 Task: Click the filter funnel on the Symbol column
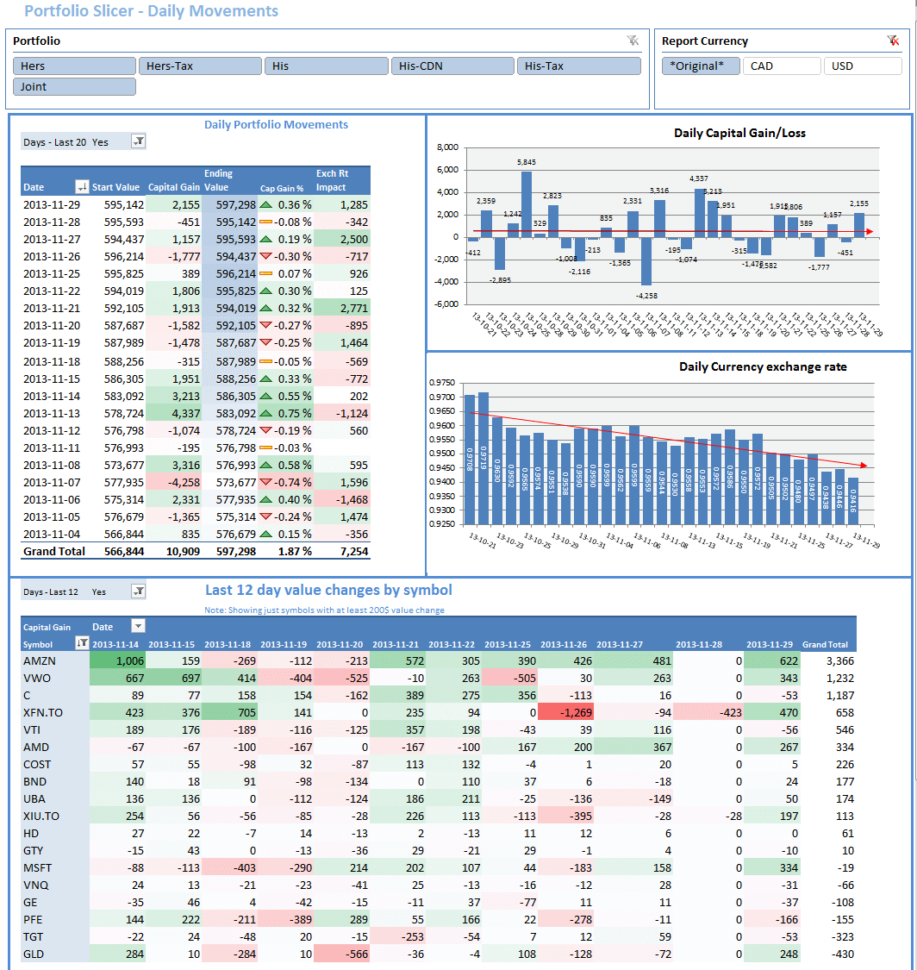coord(81,643)
